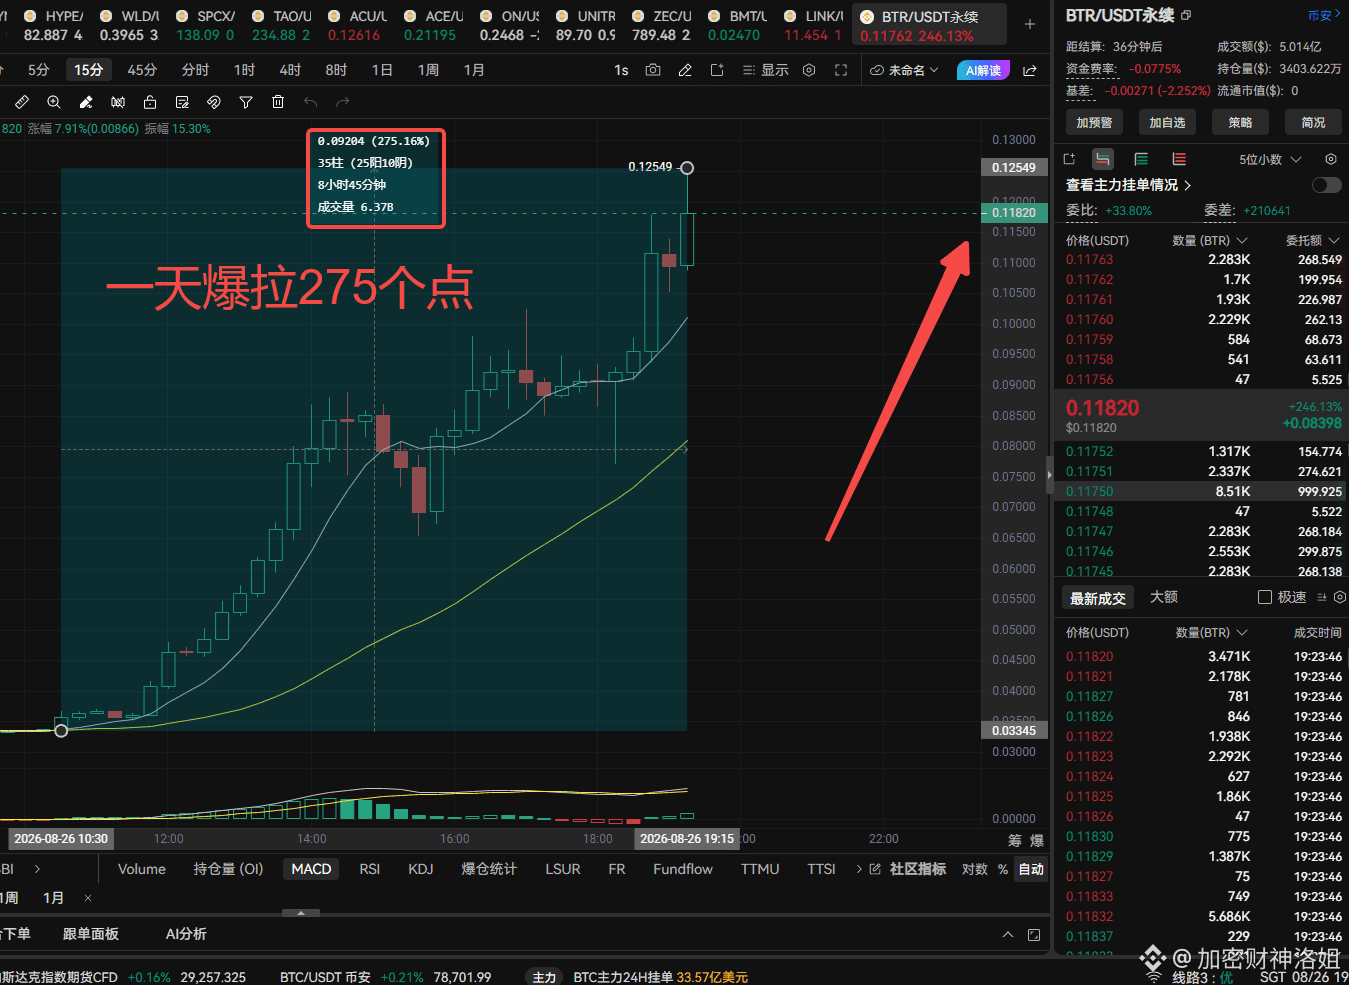This screenshot has width=1349, height=985.
Task: Select the drawing brush tool
Action: [x=86, y=102]
